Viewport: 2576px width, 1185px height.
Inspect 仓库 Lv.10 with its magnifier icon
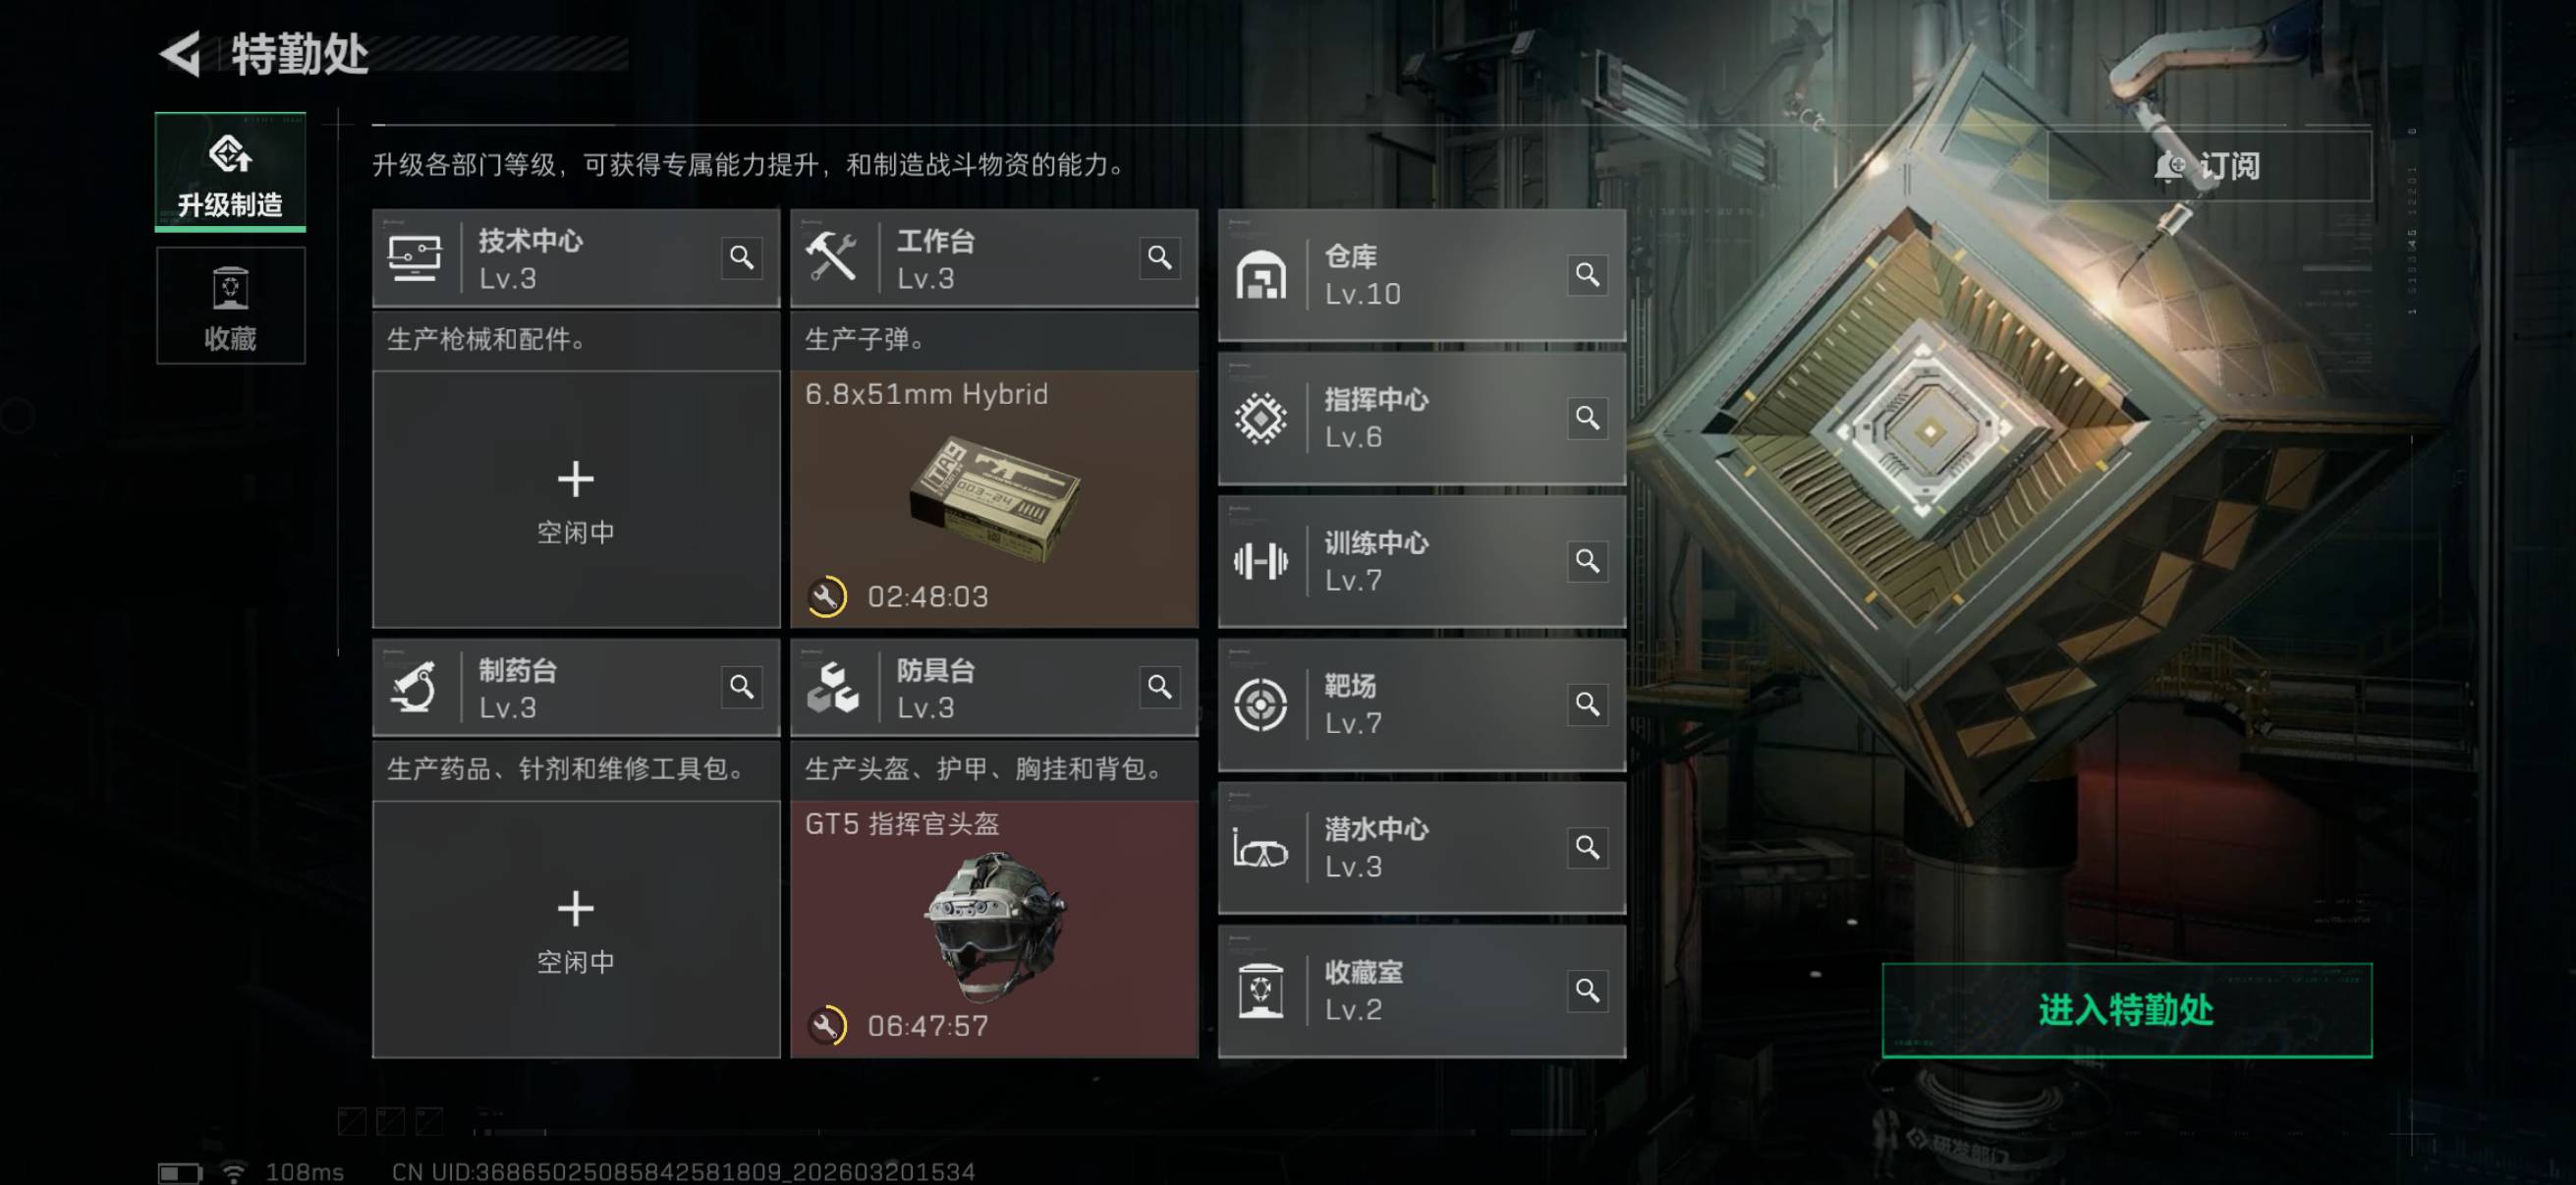pos(1587,274)
